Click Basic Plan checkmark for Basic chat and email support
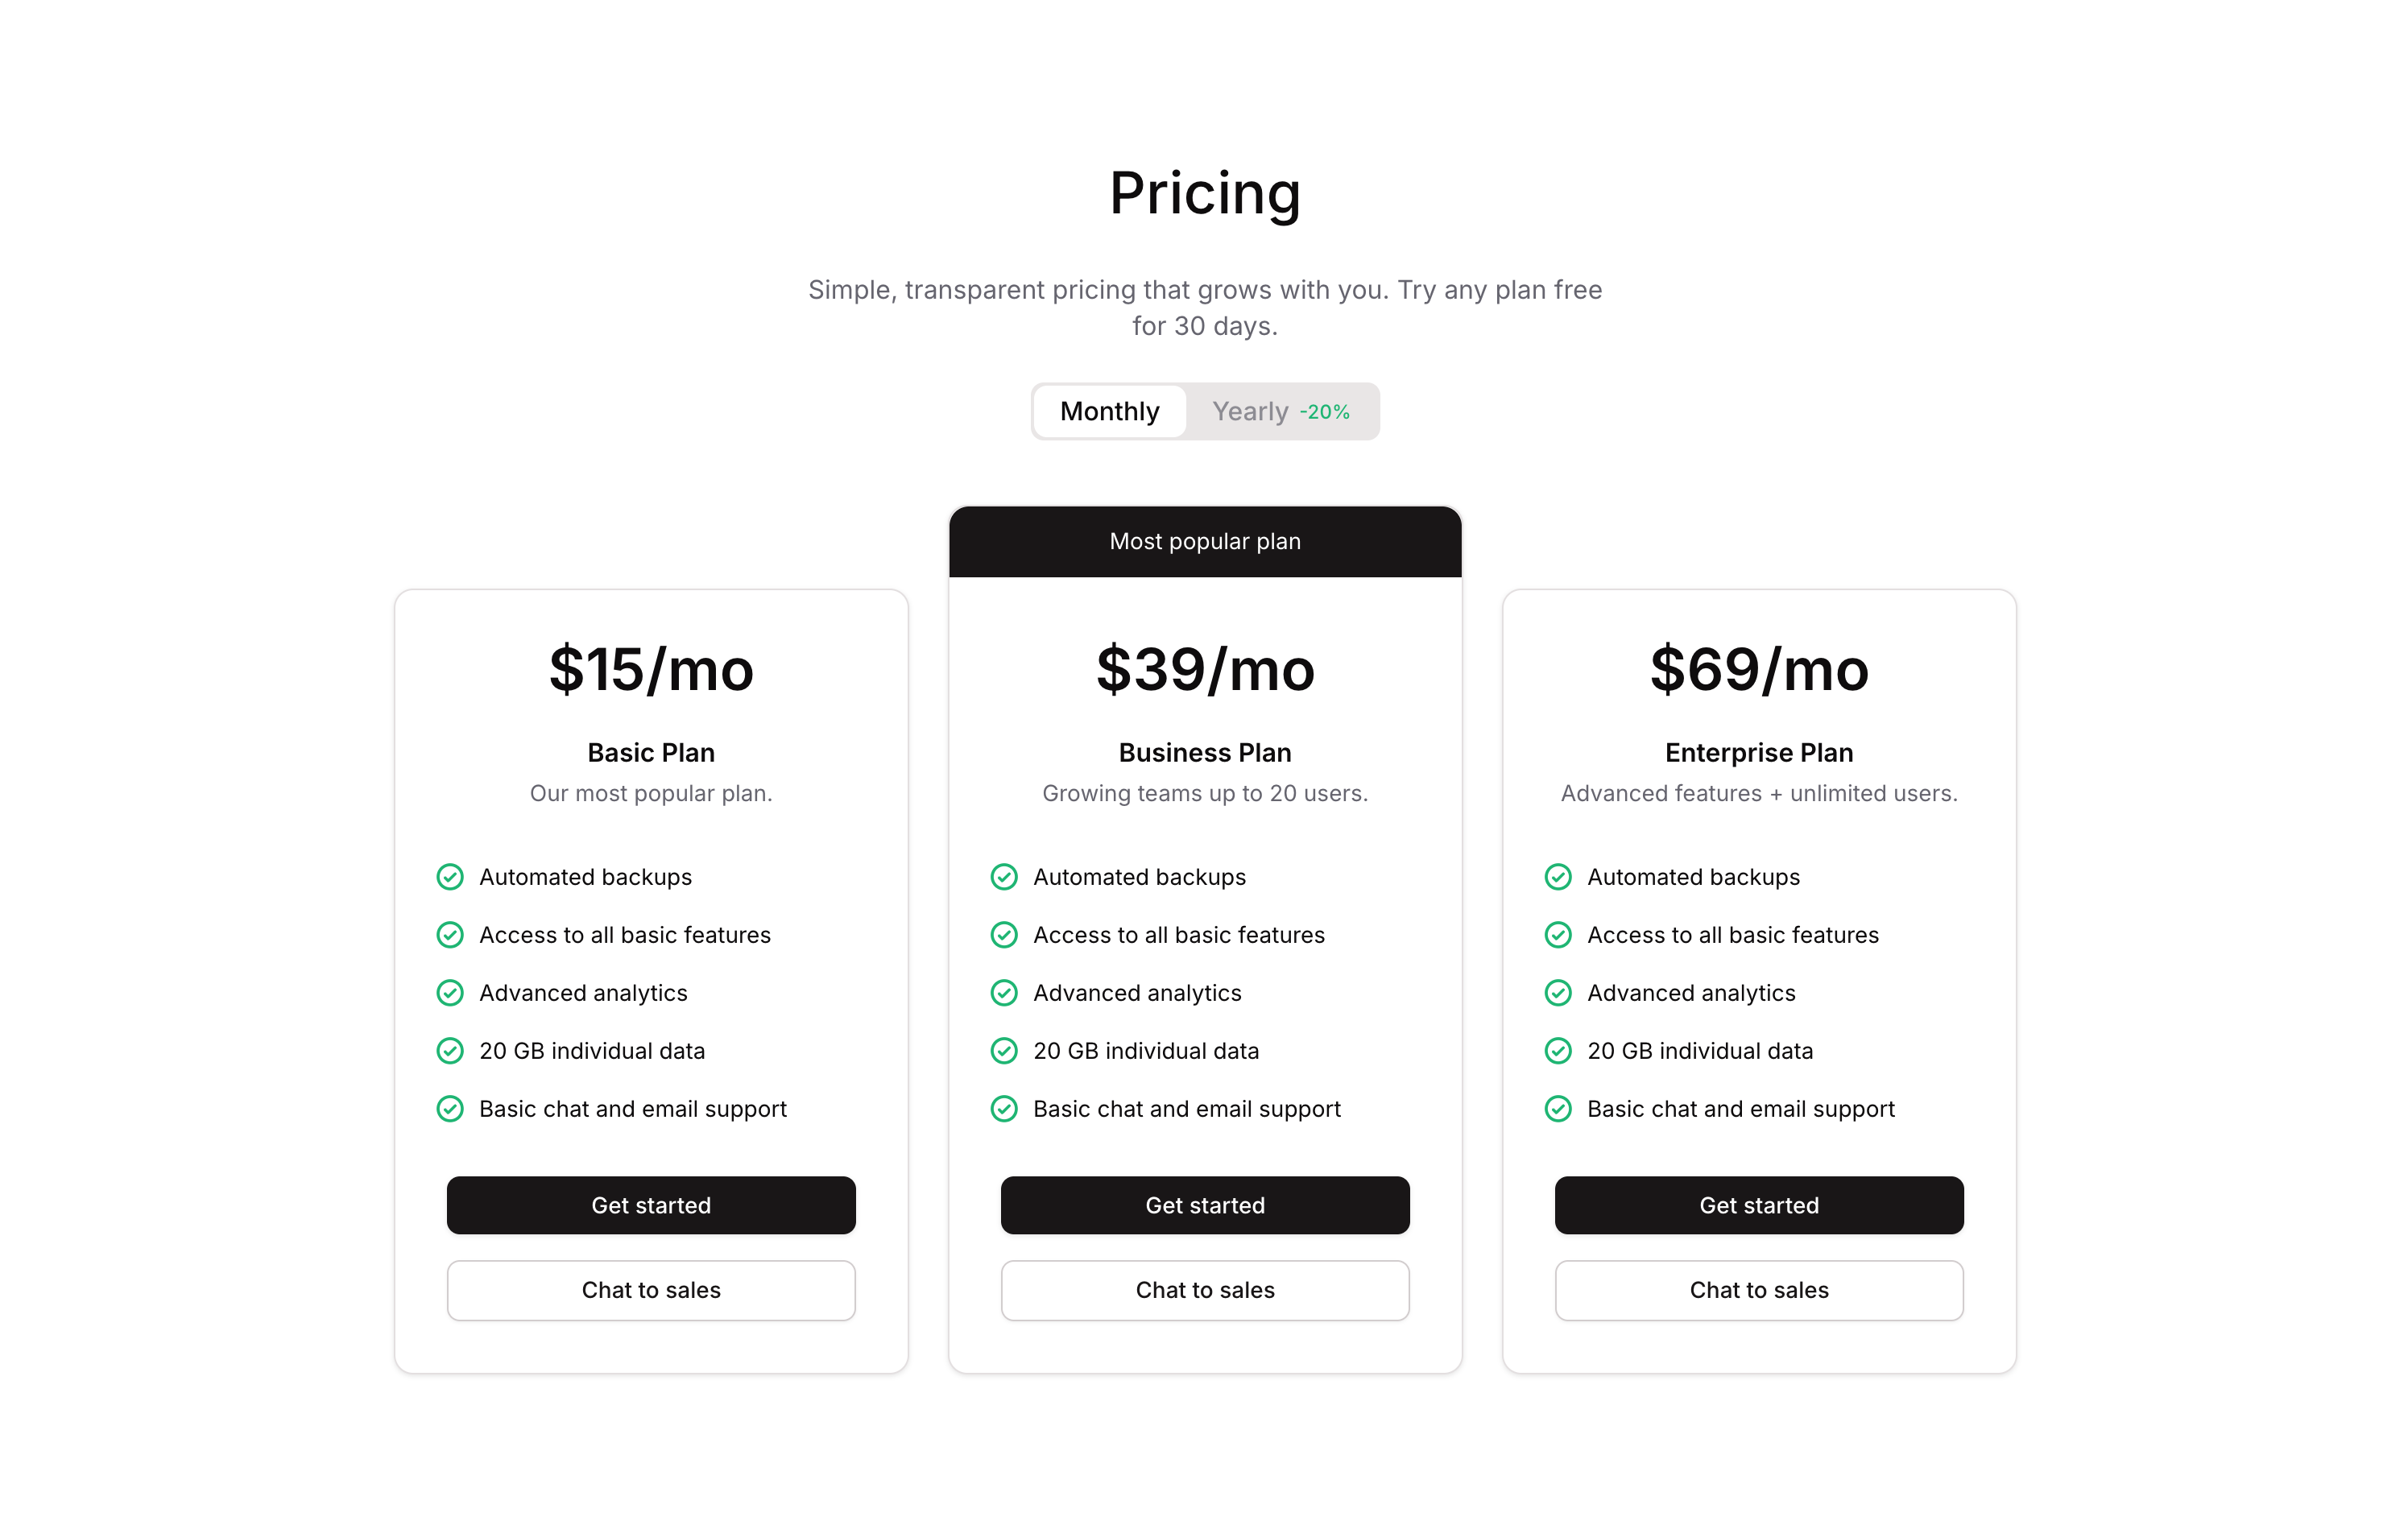This screenshot has width=2408, height=1525. tap(450, 1109)
